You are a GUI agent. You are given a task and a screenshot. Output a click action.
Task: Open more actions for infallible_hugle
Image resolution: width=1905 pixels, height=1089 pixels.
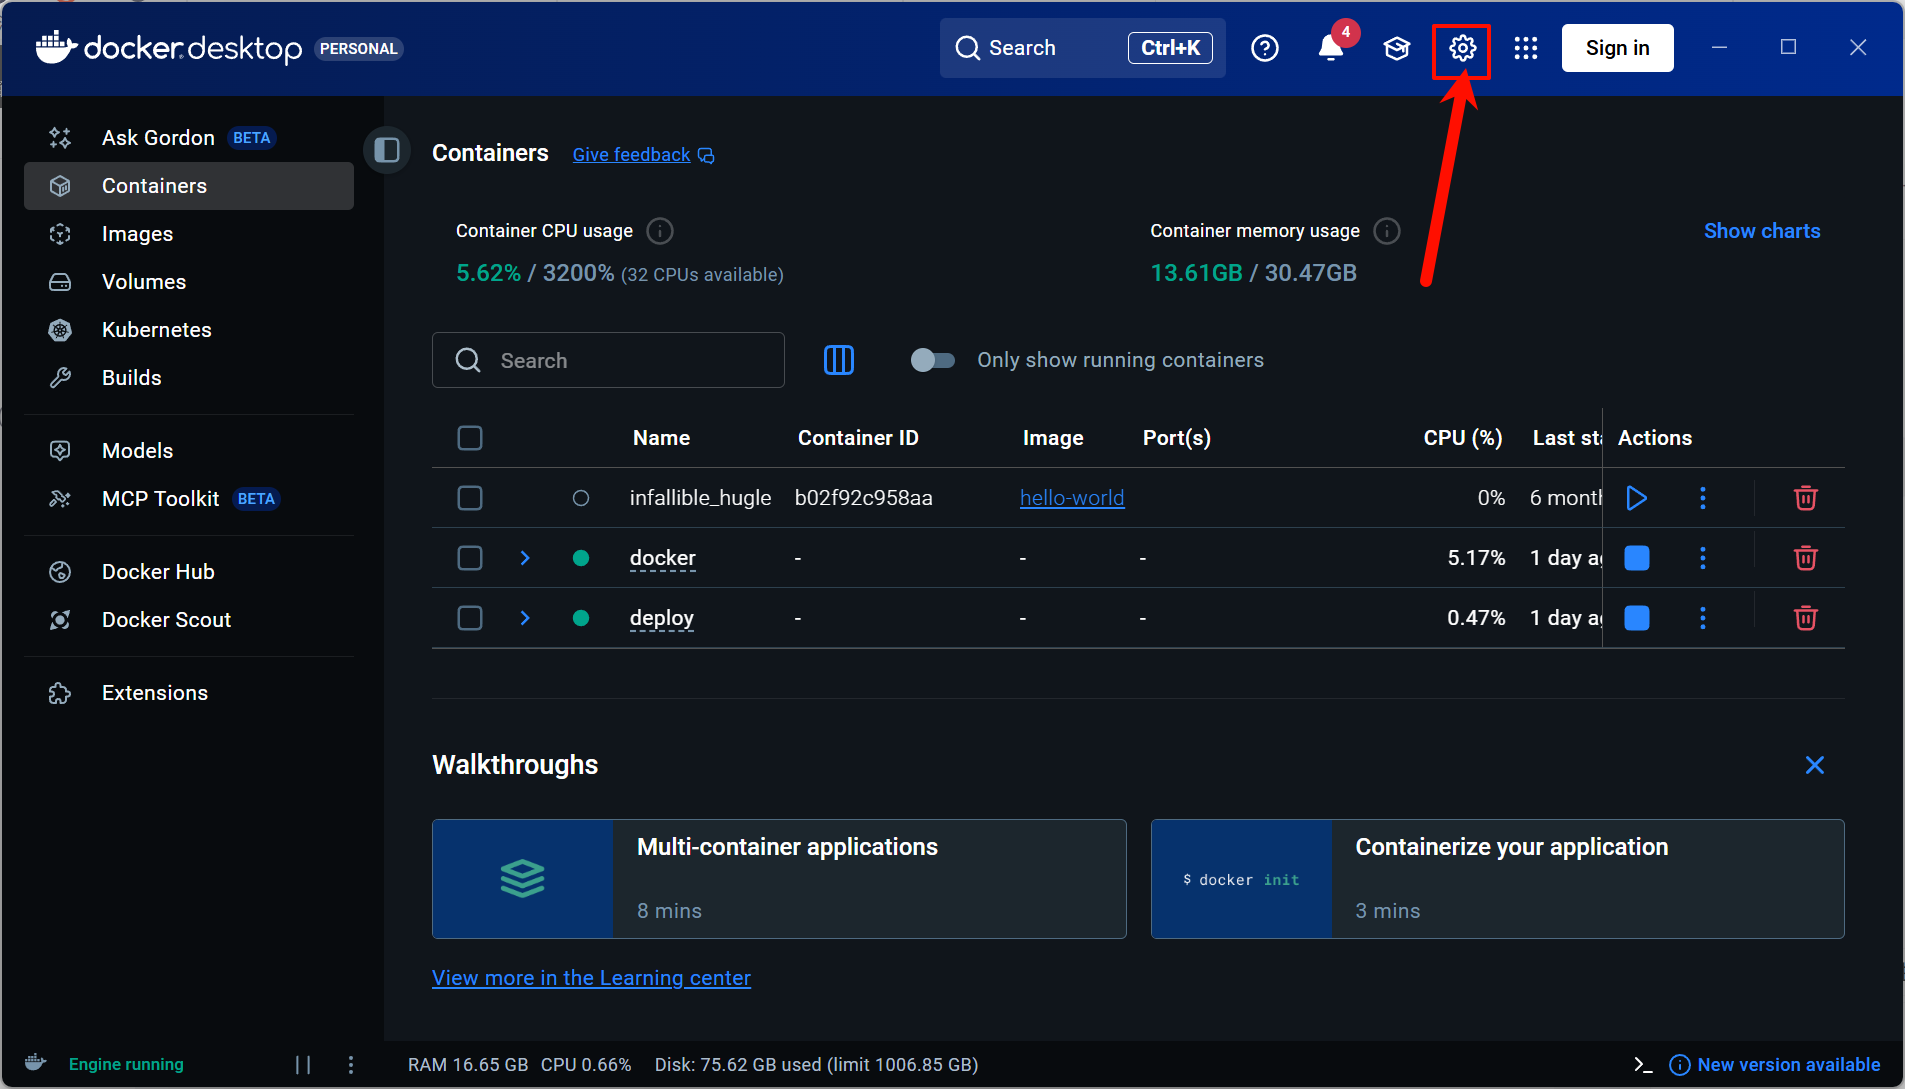1703,498
